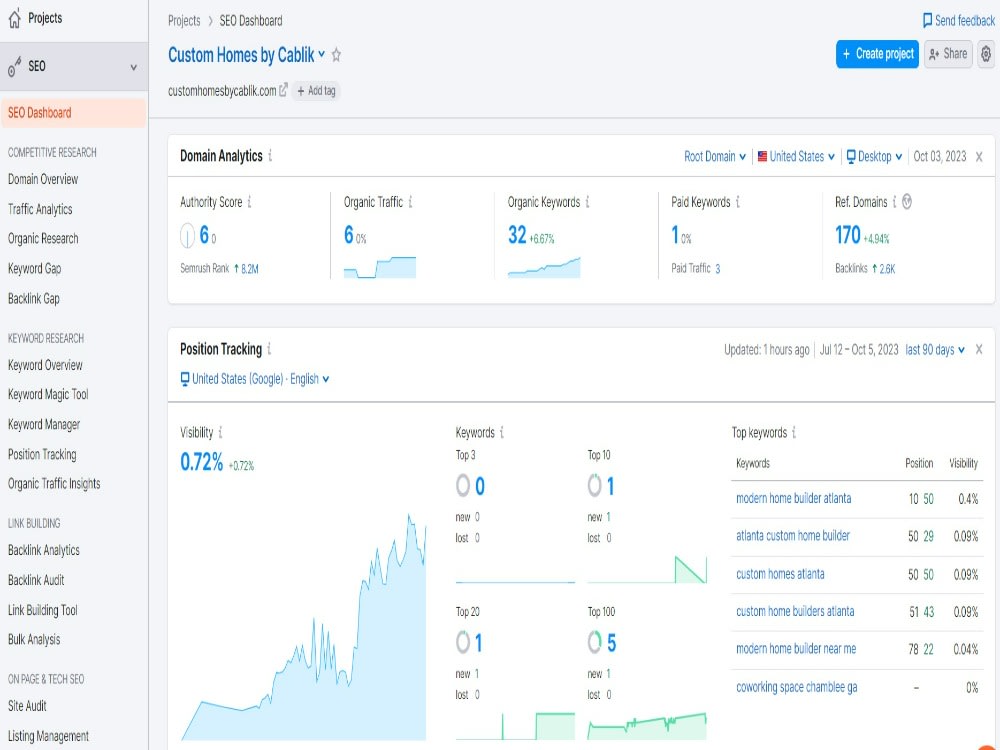The width and height of the screenshot is (1000, 750).
Task: Select SEO Dashboard in sidebar
Action: [73, 113]
